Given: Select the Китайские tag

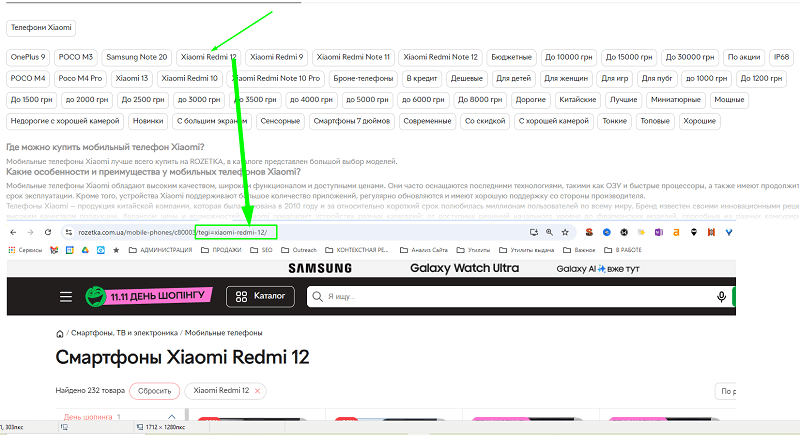Looking at the screenshot, I should tap(578, 100).
